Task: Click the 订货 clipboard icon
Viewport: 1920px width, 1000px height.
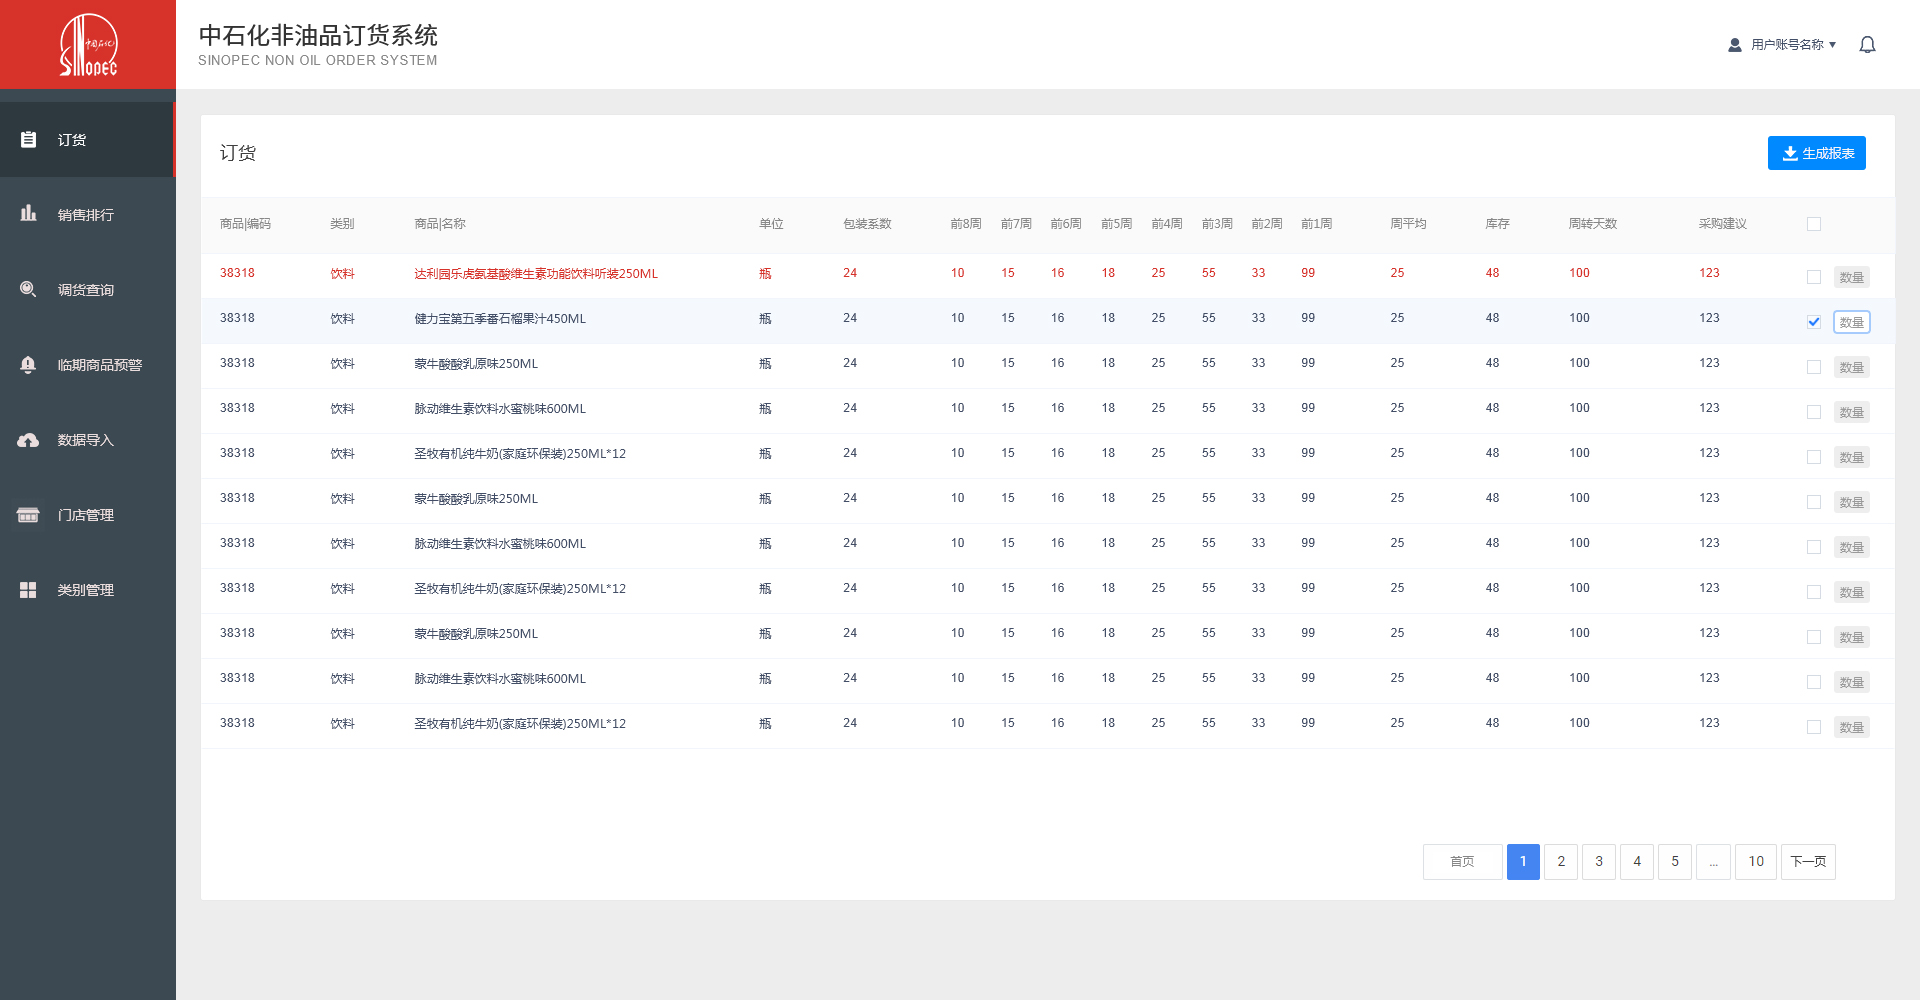Action: (x=28, y=140)
